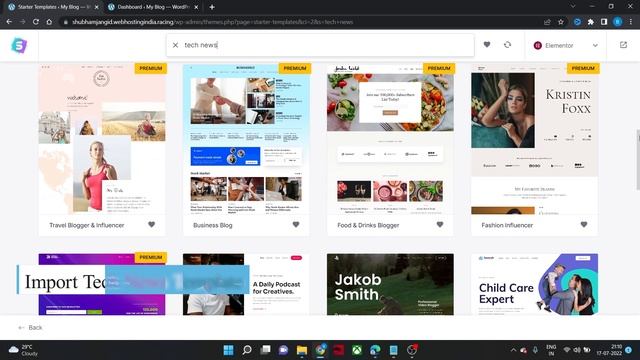Bookmark this page with the star icon
The height and width of the screenshot is (360, 640).
pos(561,22)
